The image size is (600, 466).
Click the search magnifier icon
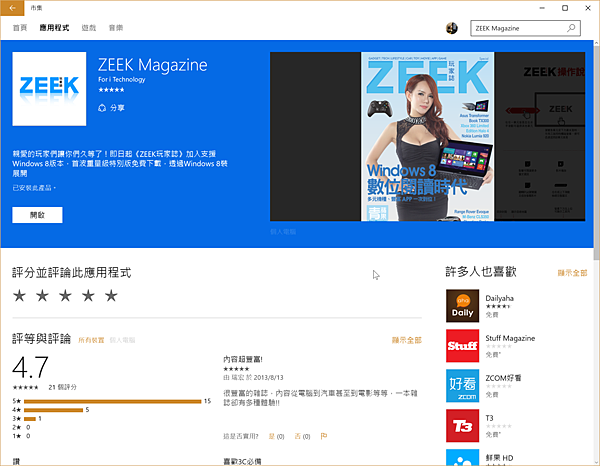(x=571, y=28)
